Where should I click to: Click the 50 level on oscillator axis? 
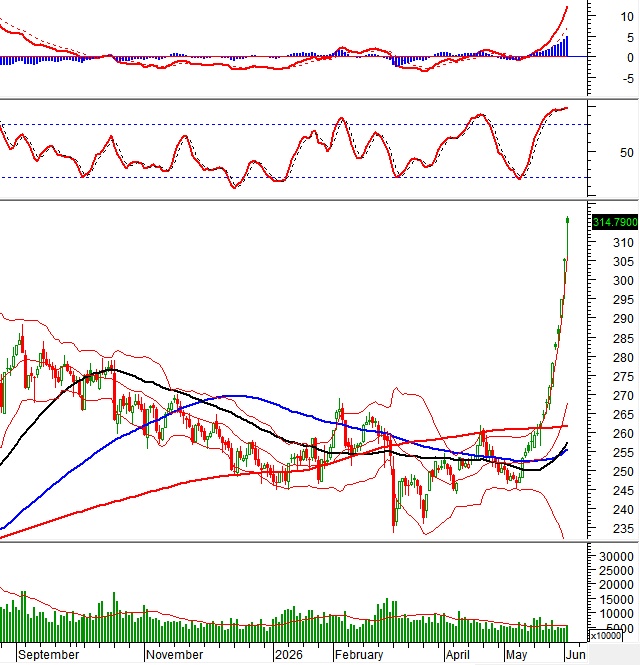tap(626, 152)
